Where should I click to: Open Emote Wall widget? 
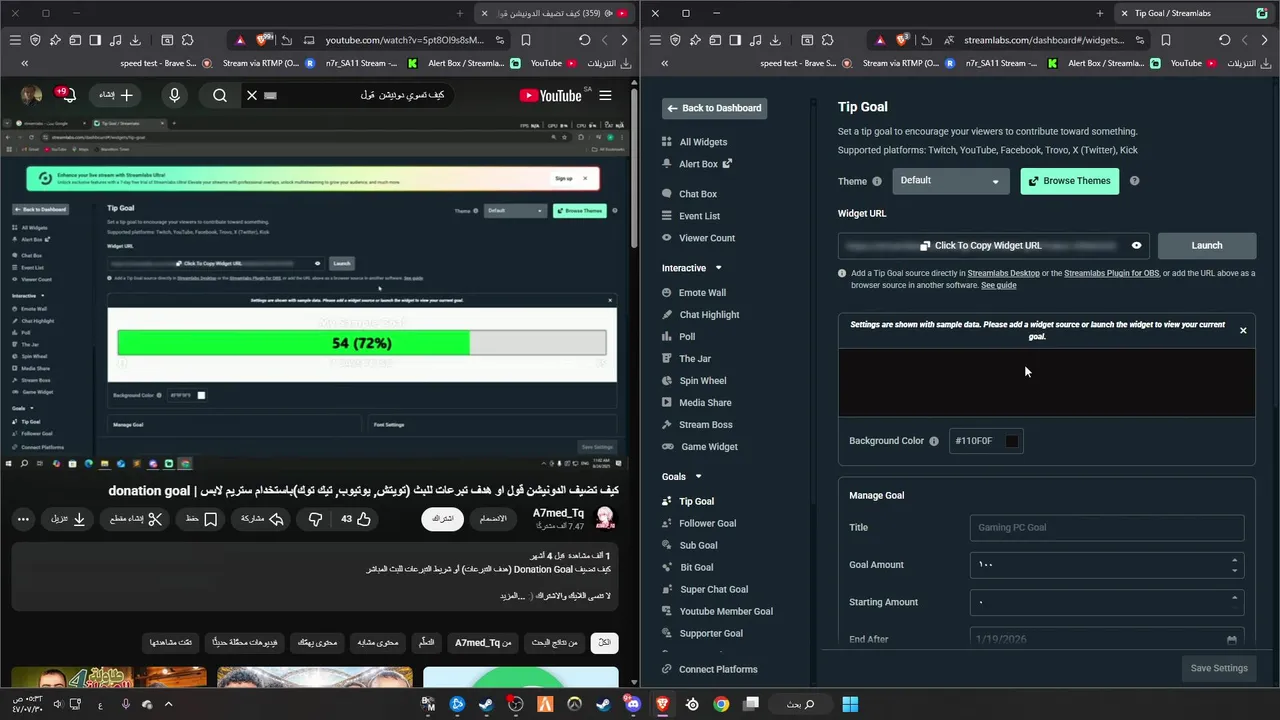click(694, 293)
